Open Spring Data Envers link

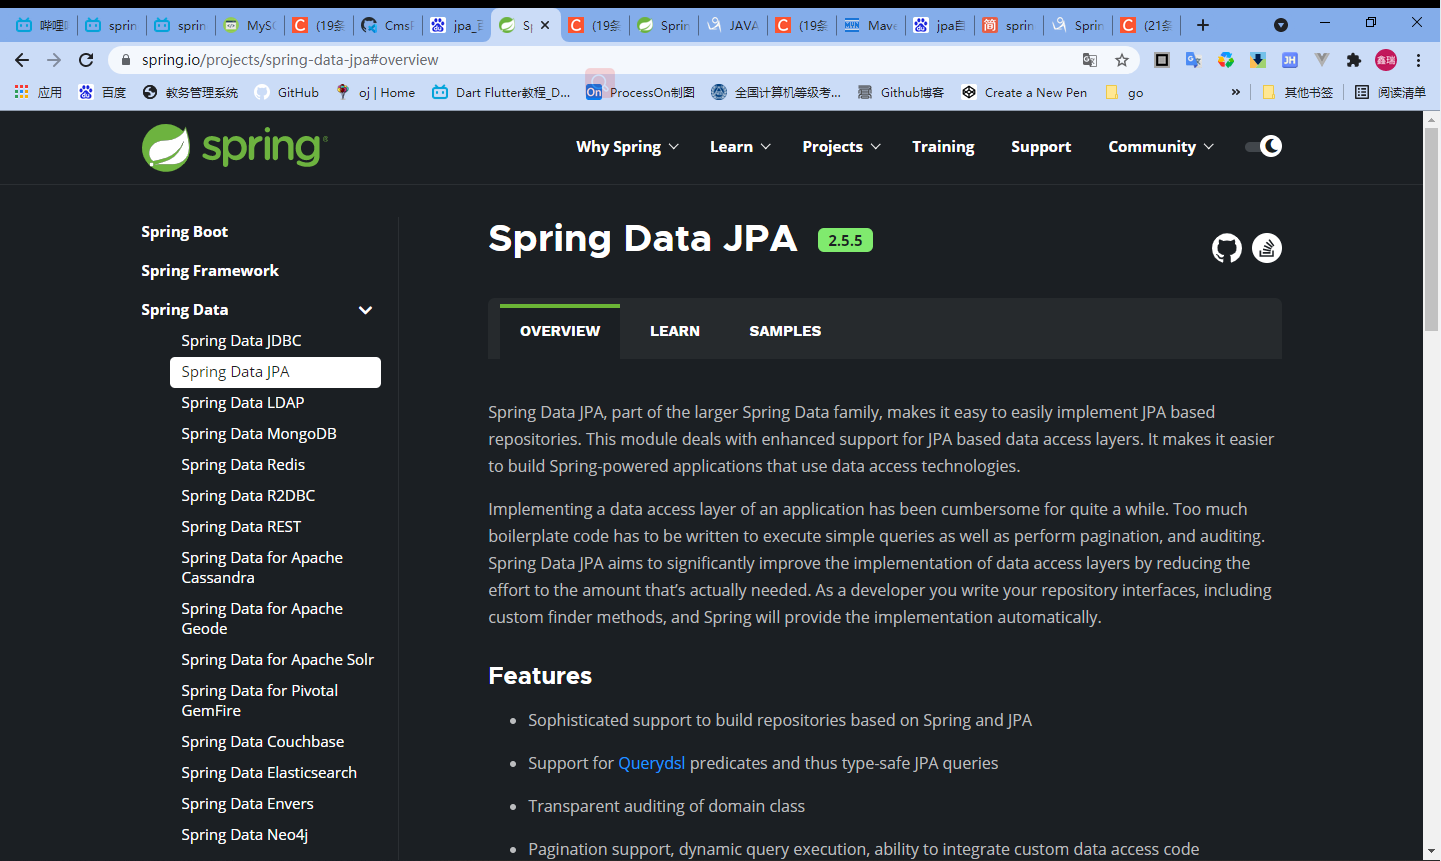point(247,803)
